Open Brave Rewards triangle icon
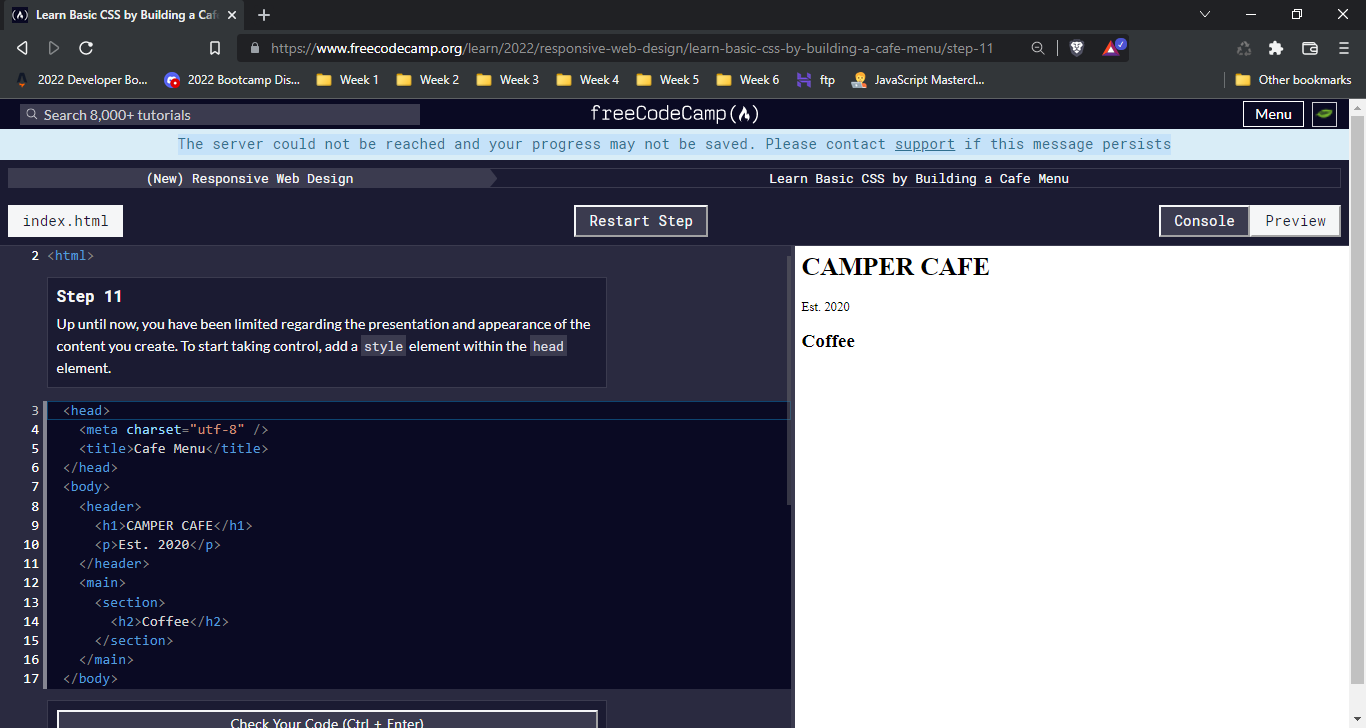This screenshot has height=728, width=1366. coord(1110,47)
